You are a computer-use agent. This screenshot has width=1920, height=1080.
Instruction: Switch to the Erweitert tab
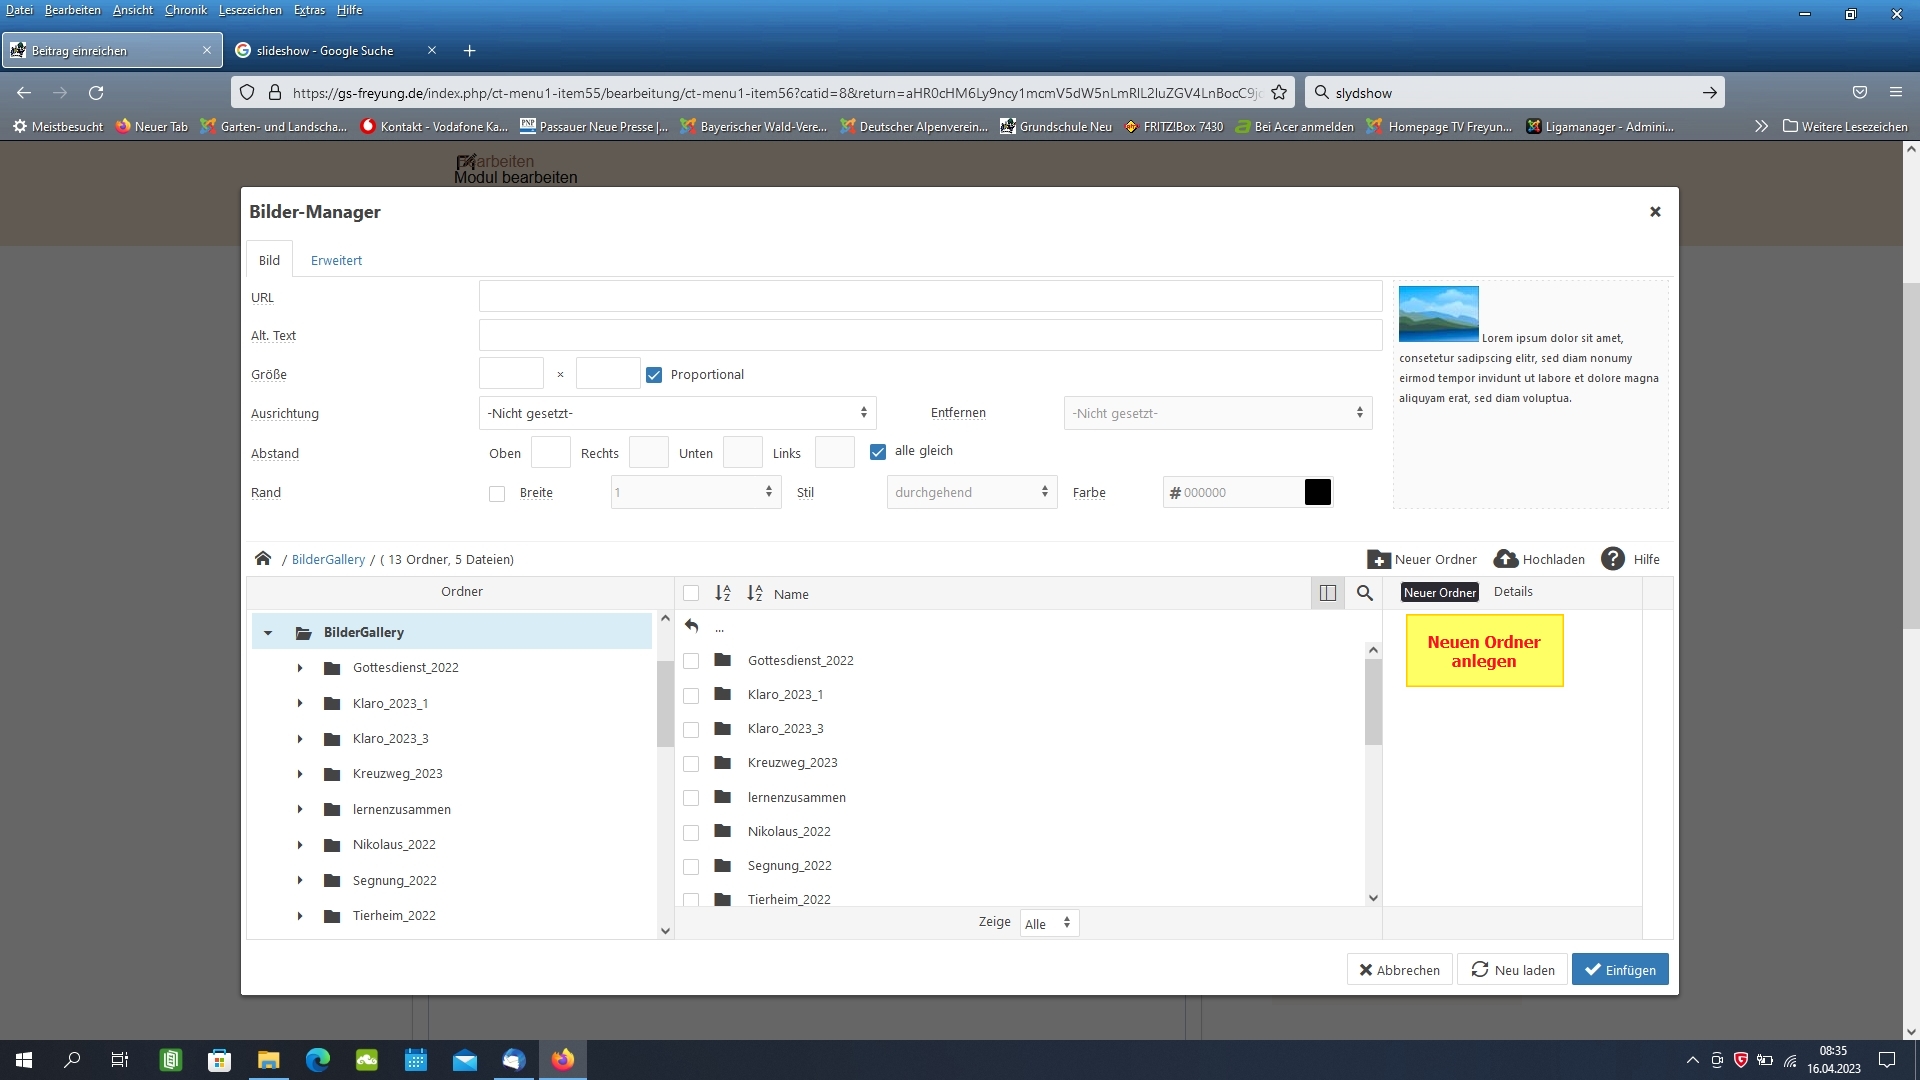[x=336, y=260]
